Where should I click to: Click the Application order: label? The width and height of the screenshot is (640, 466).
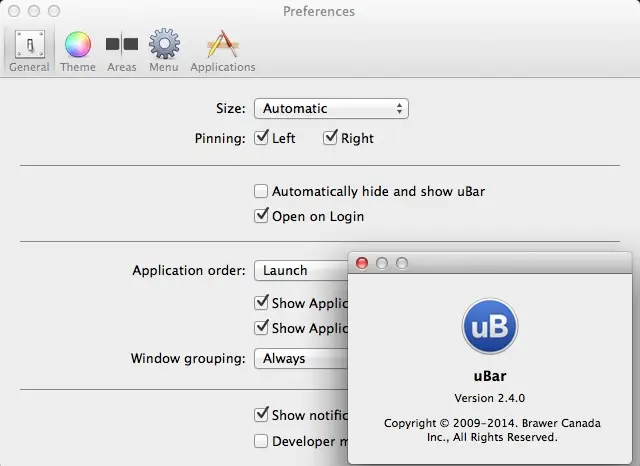pos(189,271)
